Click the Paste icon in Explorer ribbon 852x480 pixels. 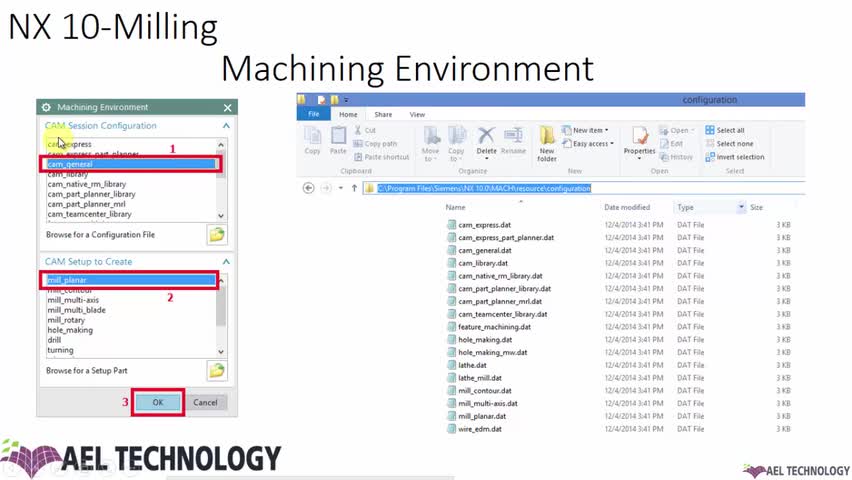338,141
